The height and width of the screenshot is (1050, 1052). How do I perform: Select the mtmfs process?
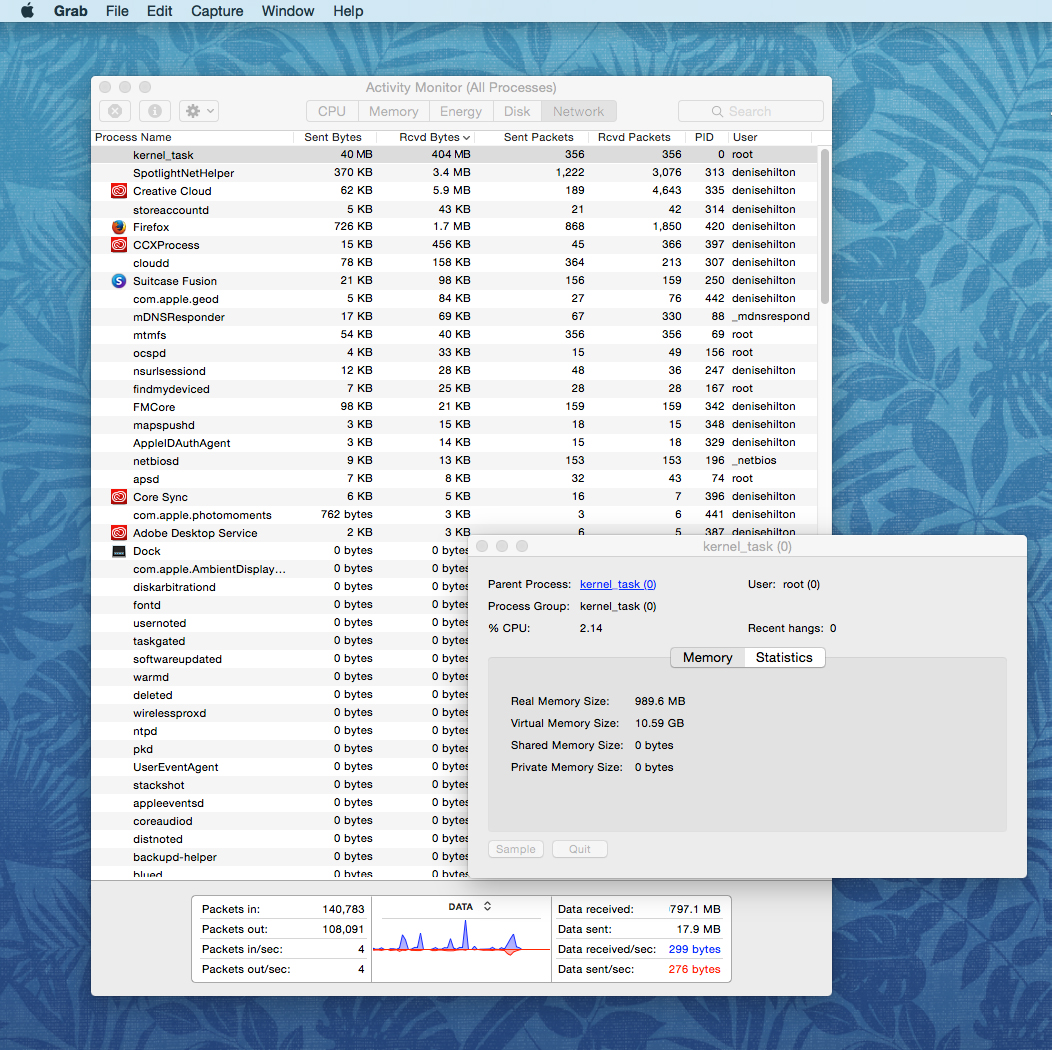coord(454,334)
